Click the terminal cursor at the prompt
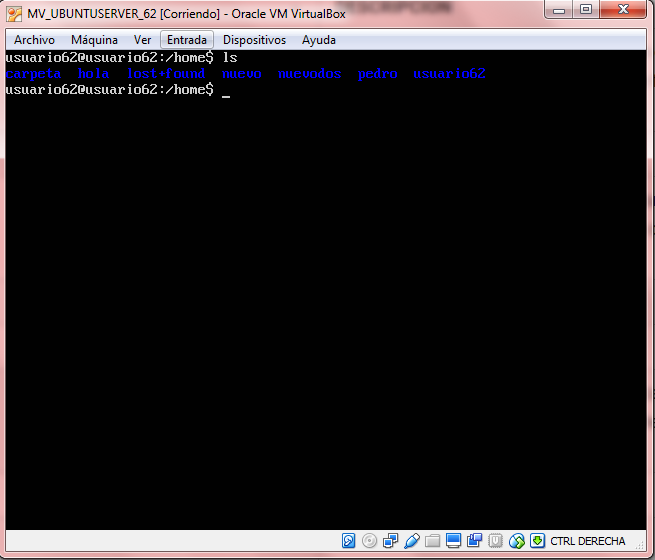 coord(226,96)
